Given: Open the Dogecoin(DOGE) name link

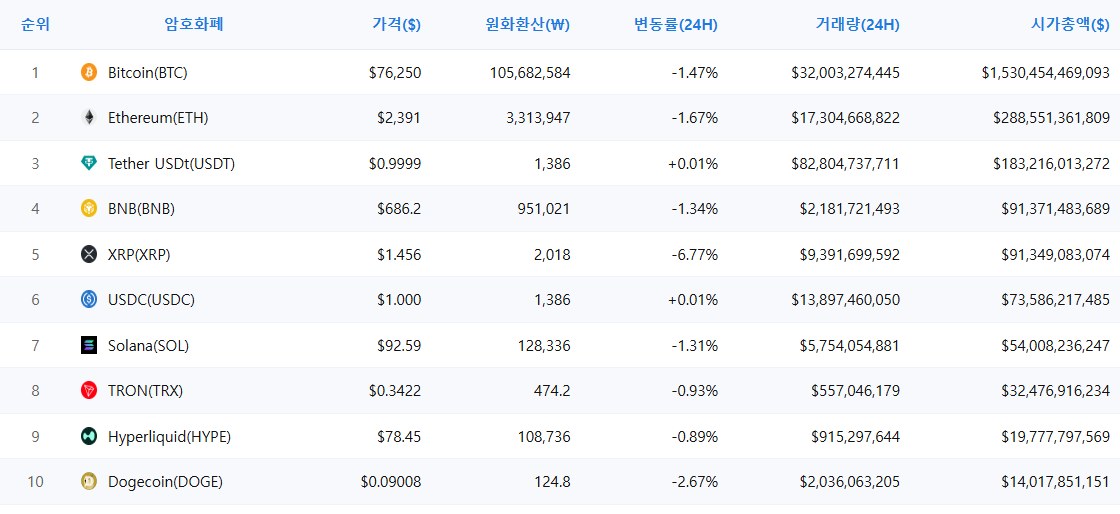Looking at the screenshot, I should coord(166,482).
